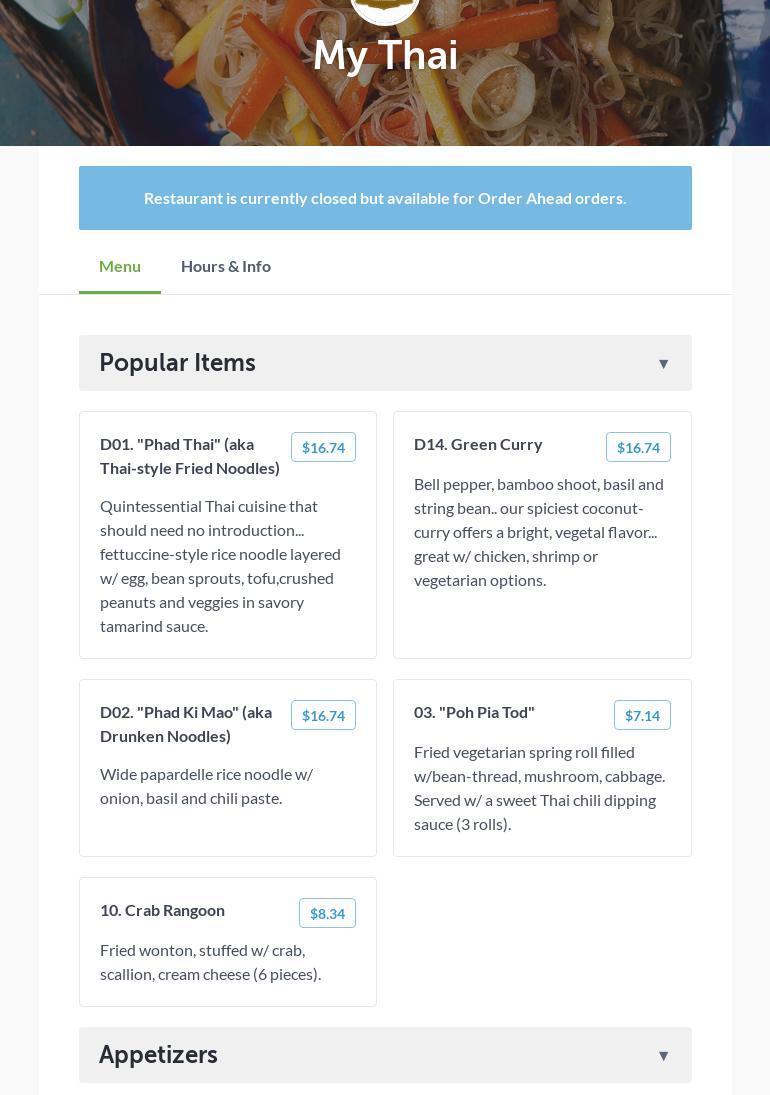Select the D14 Green Curry title
The height and width of the screenshot is (1095, 770).
click(x=478, y=444)
